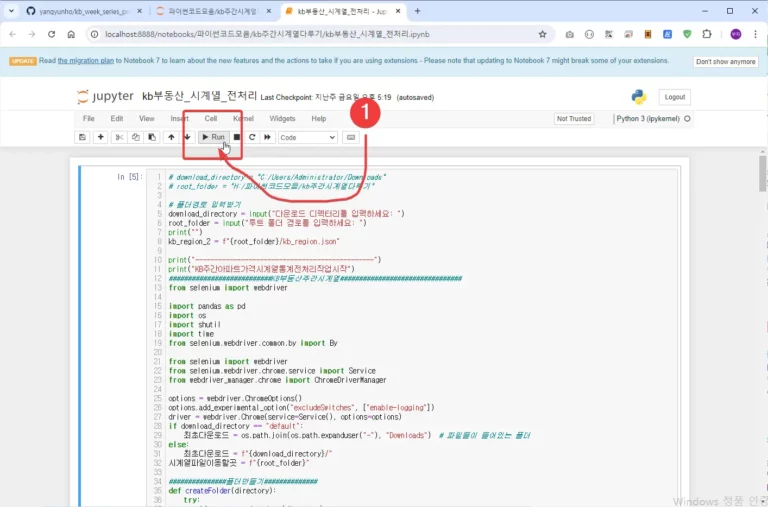The height and width of the screenshot is (507, 768).
Task: Paste cells below icon in toolbar
Action: (152, 138)
